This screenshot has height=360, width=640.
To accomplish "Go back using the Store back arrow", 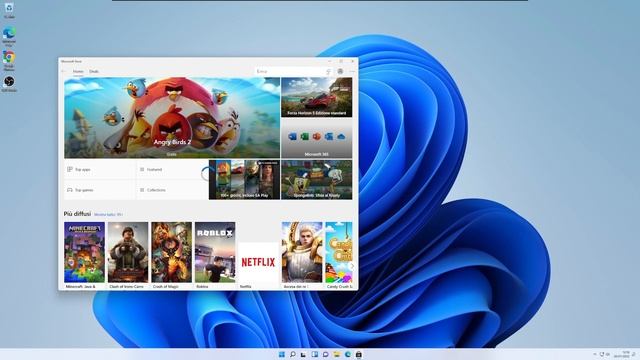I will coord(63,71).
